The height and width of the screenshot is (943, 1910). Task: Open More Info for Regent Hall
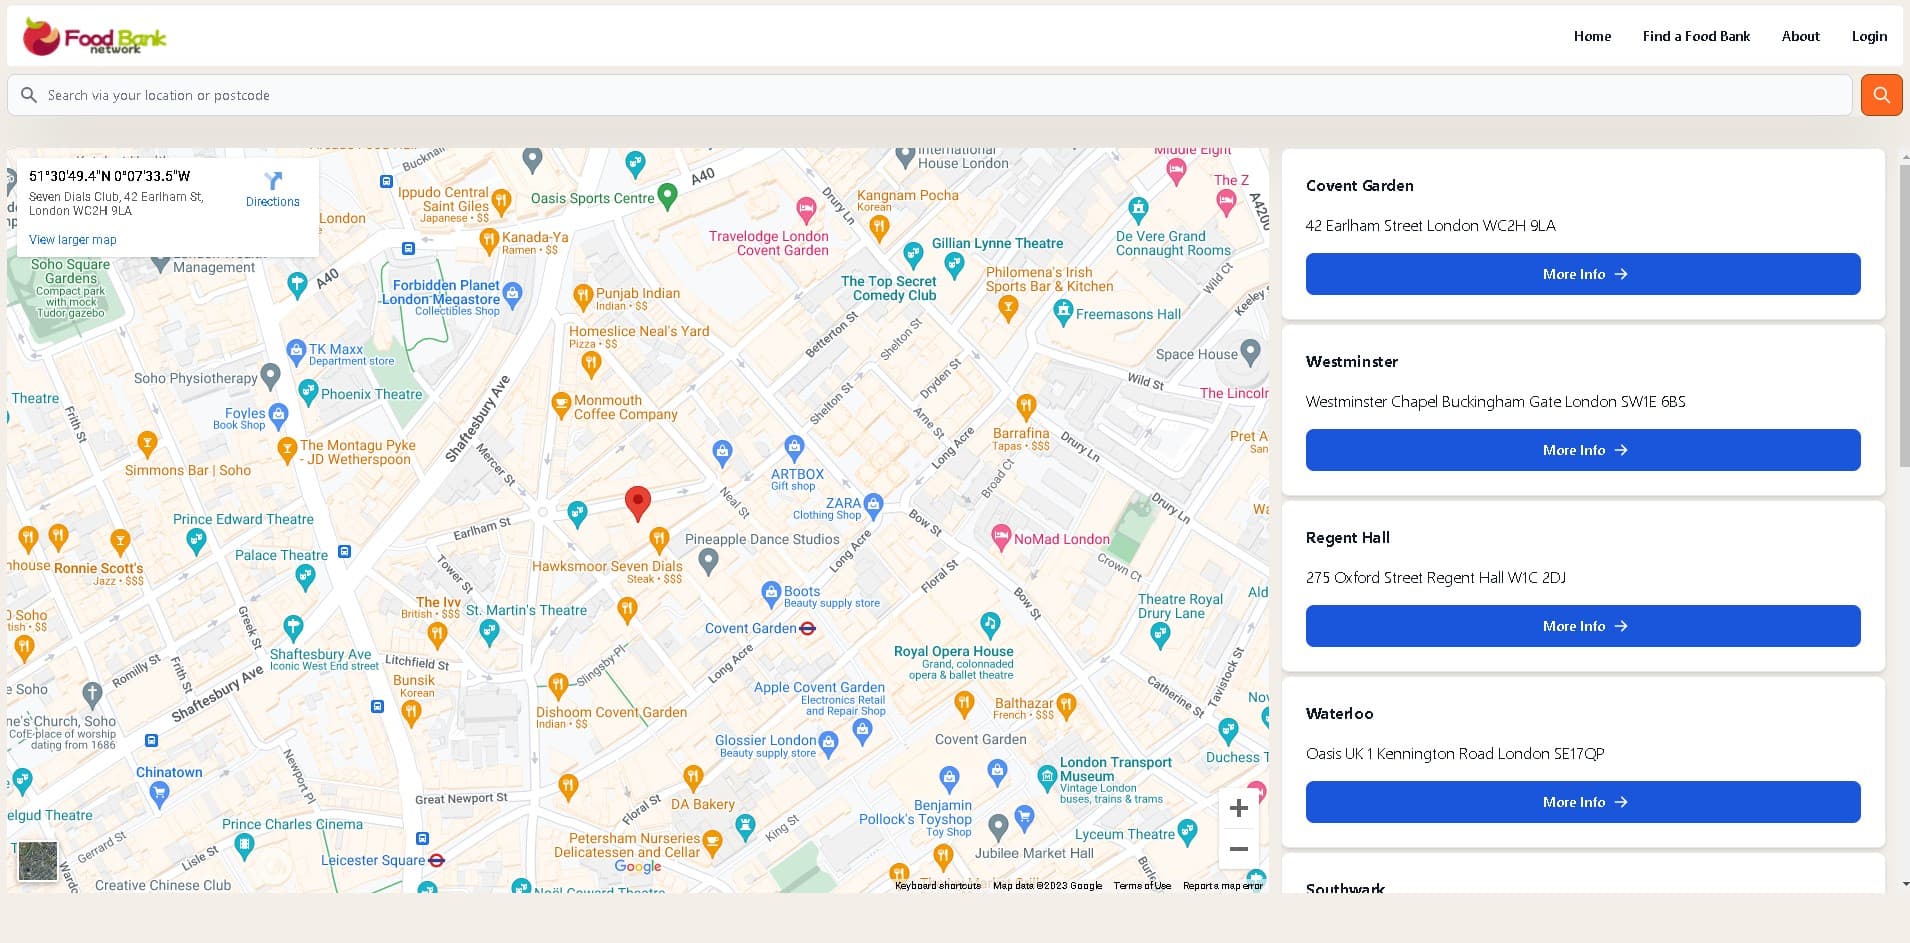(1583, 626)
